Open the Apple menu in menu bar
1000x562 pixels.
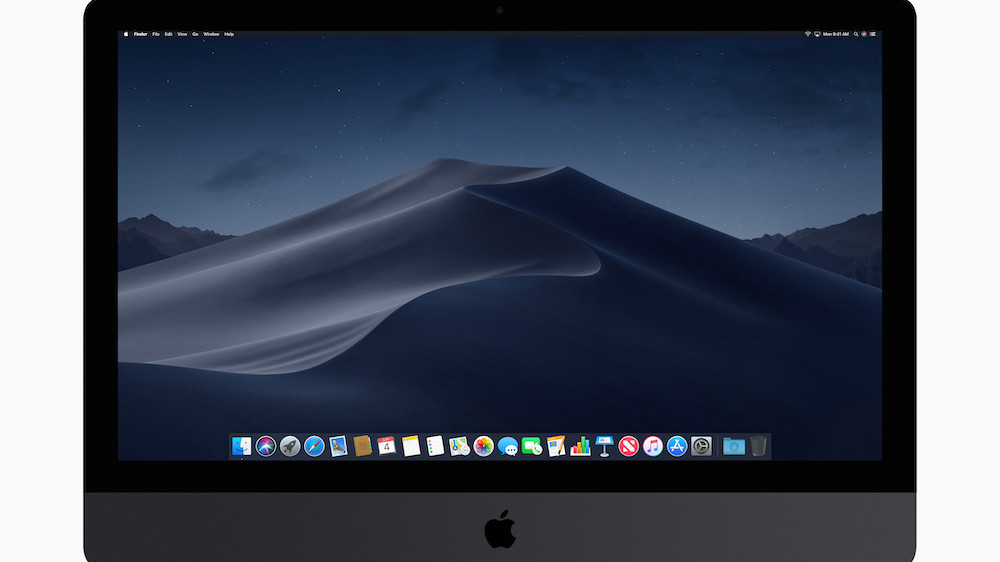(126, 34)
